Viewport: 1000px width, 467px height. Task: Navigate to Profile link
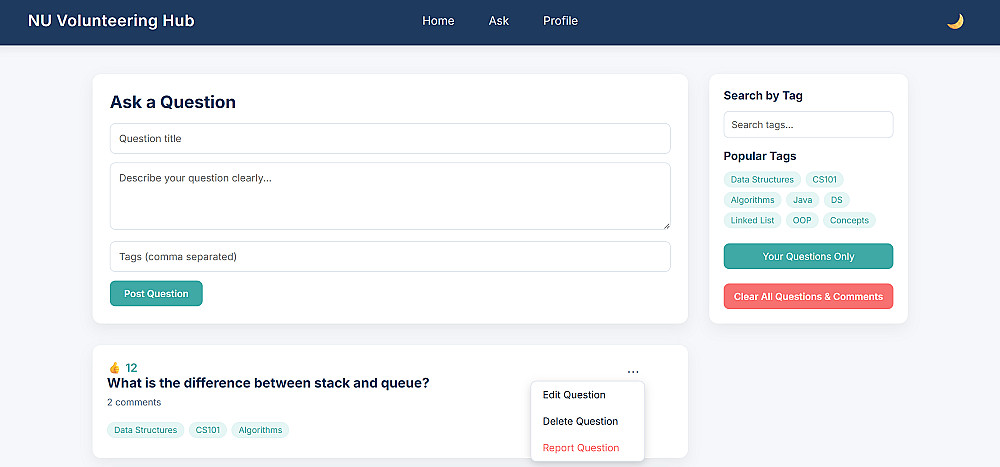(x=560, y=21)
